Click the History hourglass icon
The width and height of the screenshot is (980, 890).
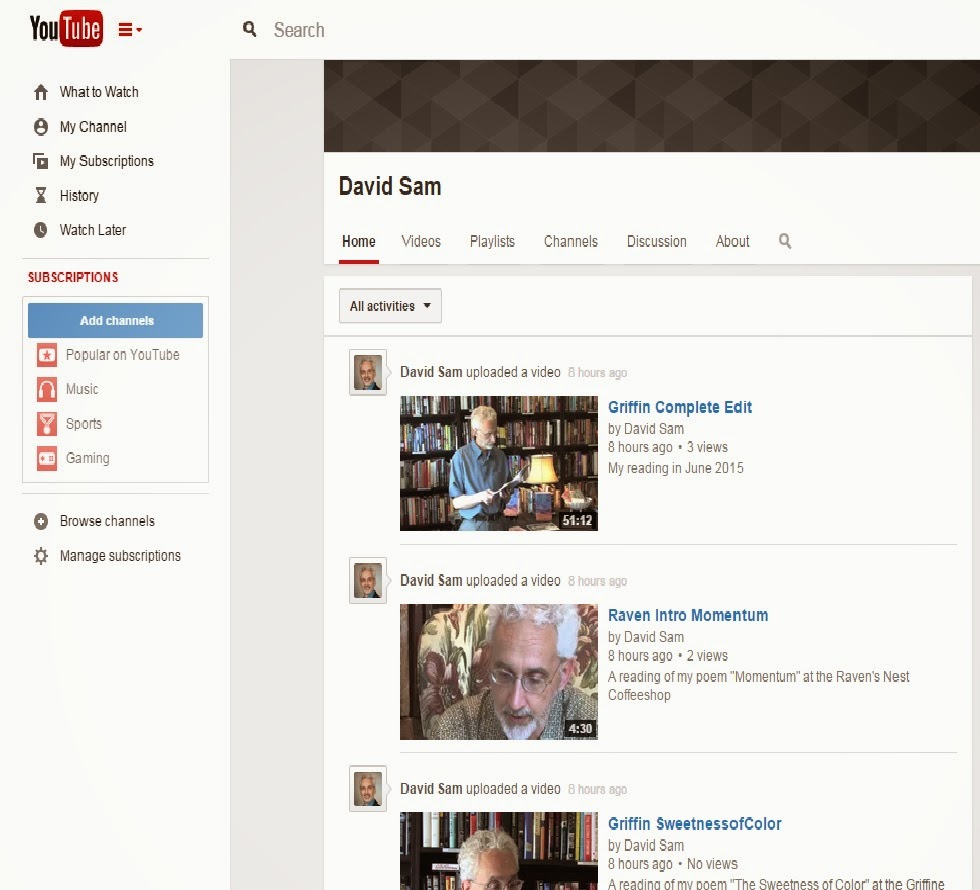point(41,196)
